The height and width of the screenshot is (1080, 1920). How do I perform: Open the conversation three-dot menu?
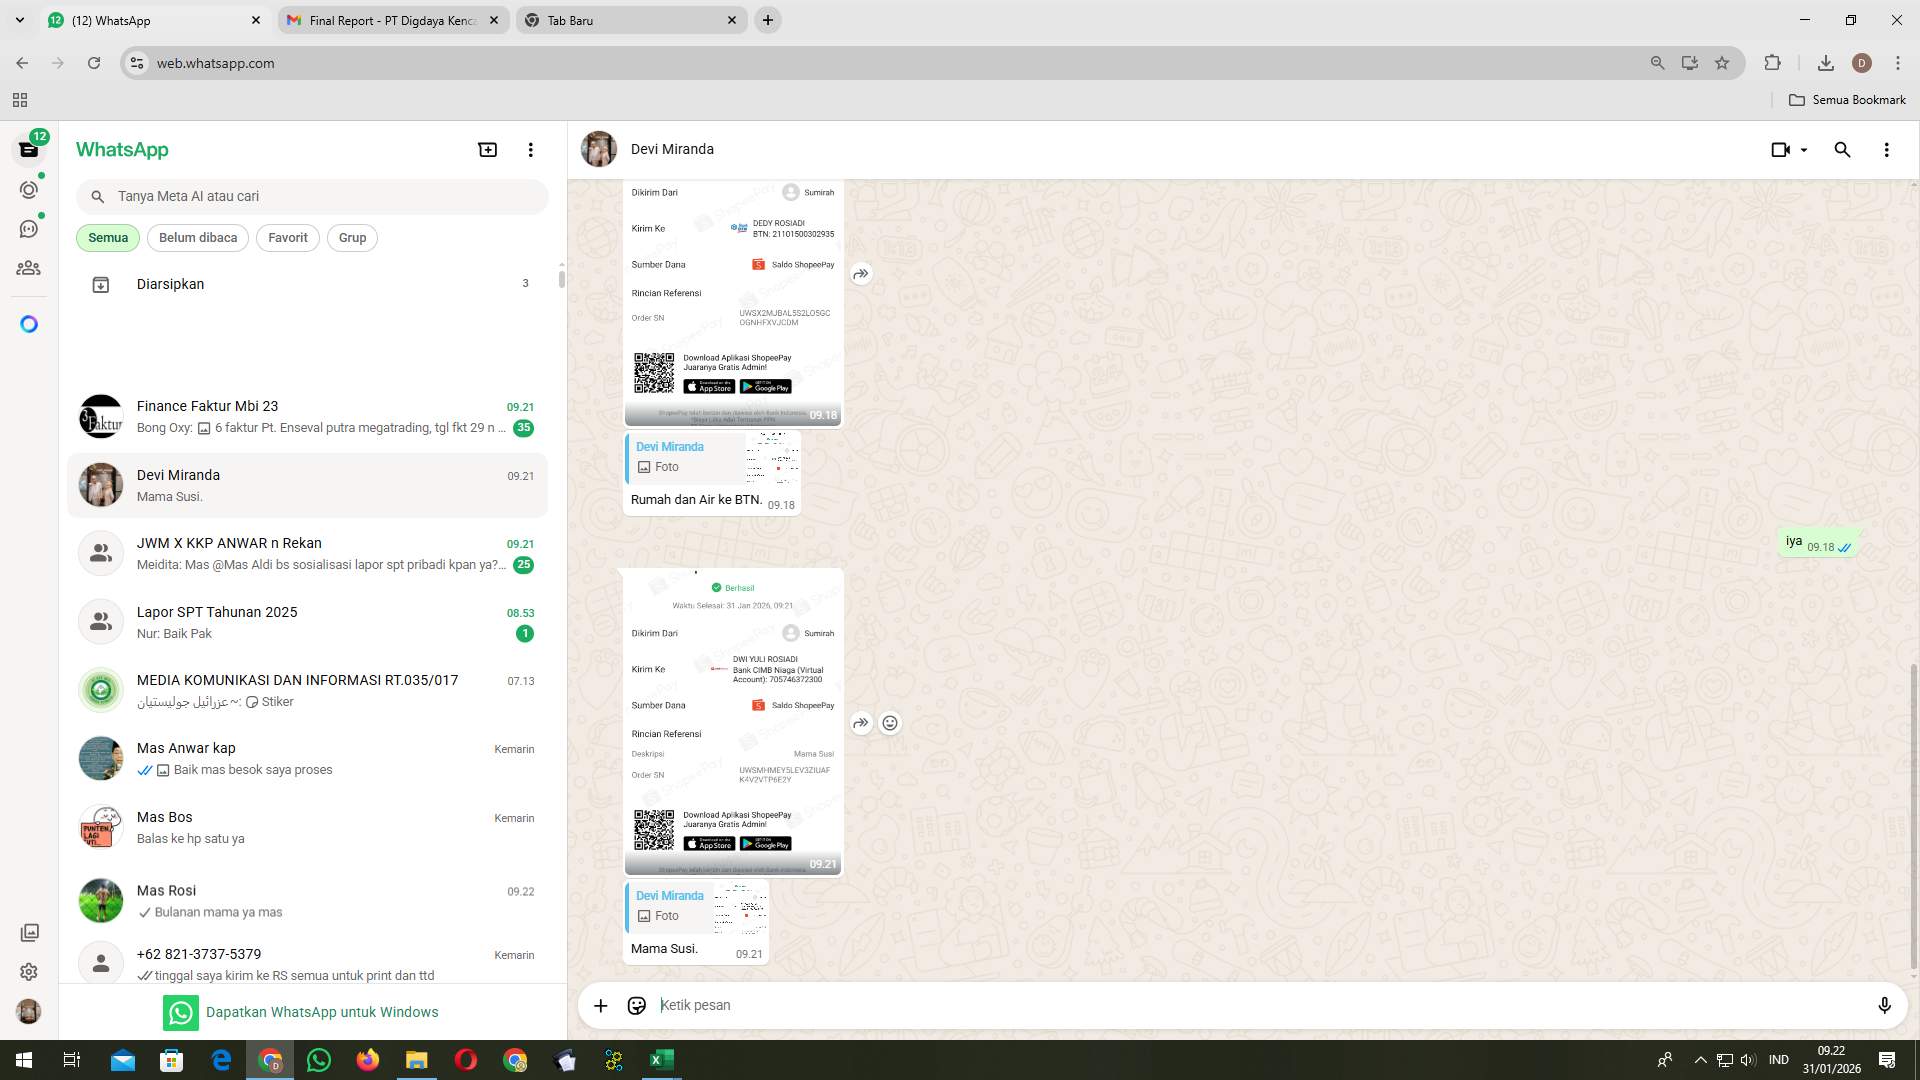point(1886,149)
